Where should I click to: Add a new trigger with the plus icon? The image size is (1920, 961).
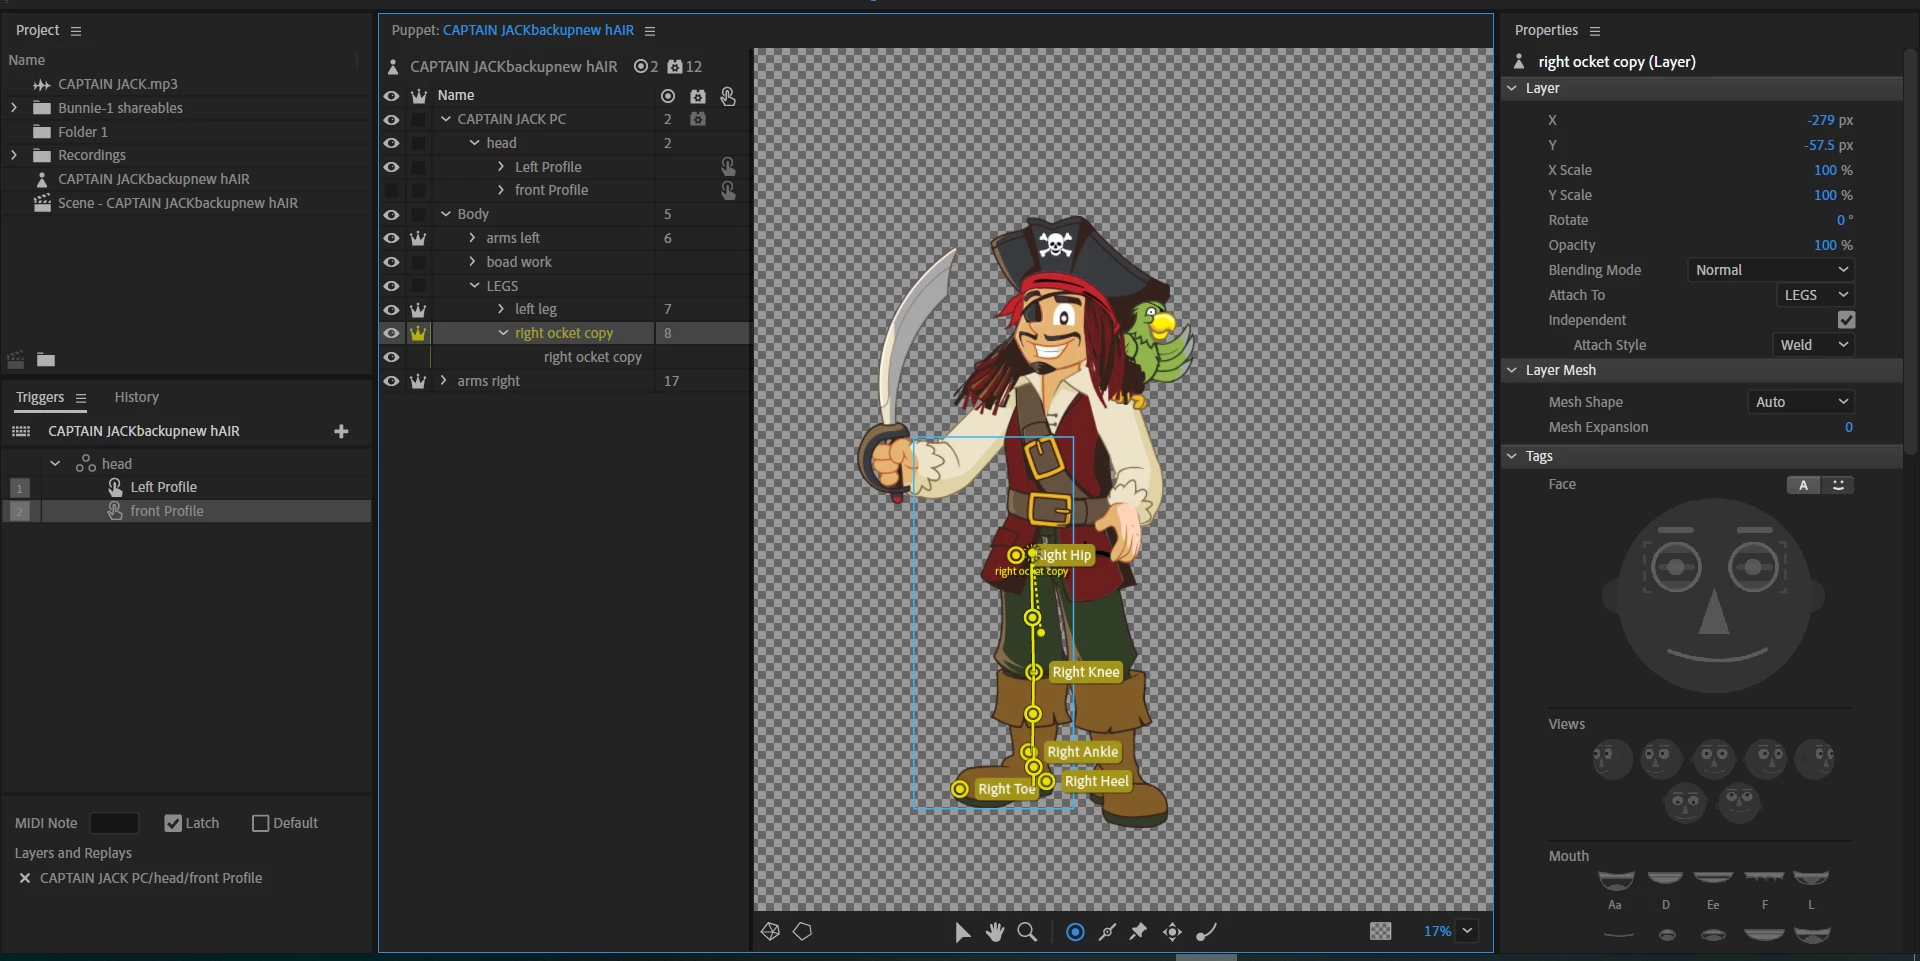341,431
